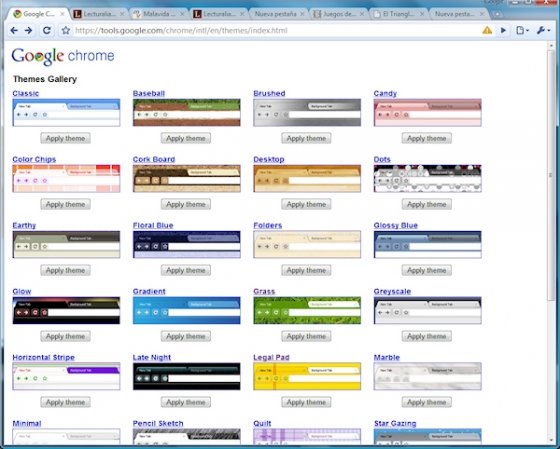Open the Dots theme link
This screenshot has width=560, height=449.
382,159
